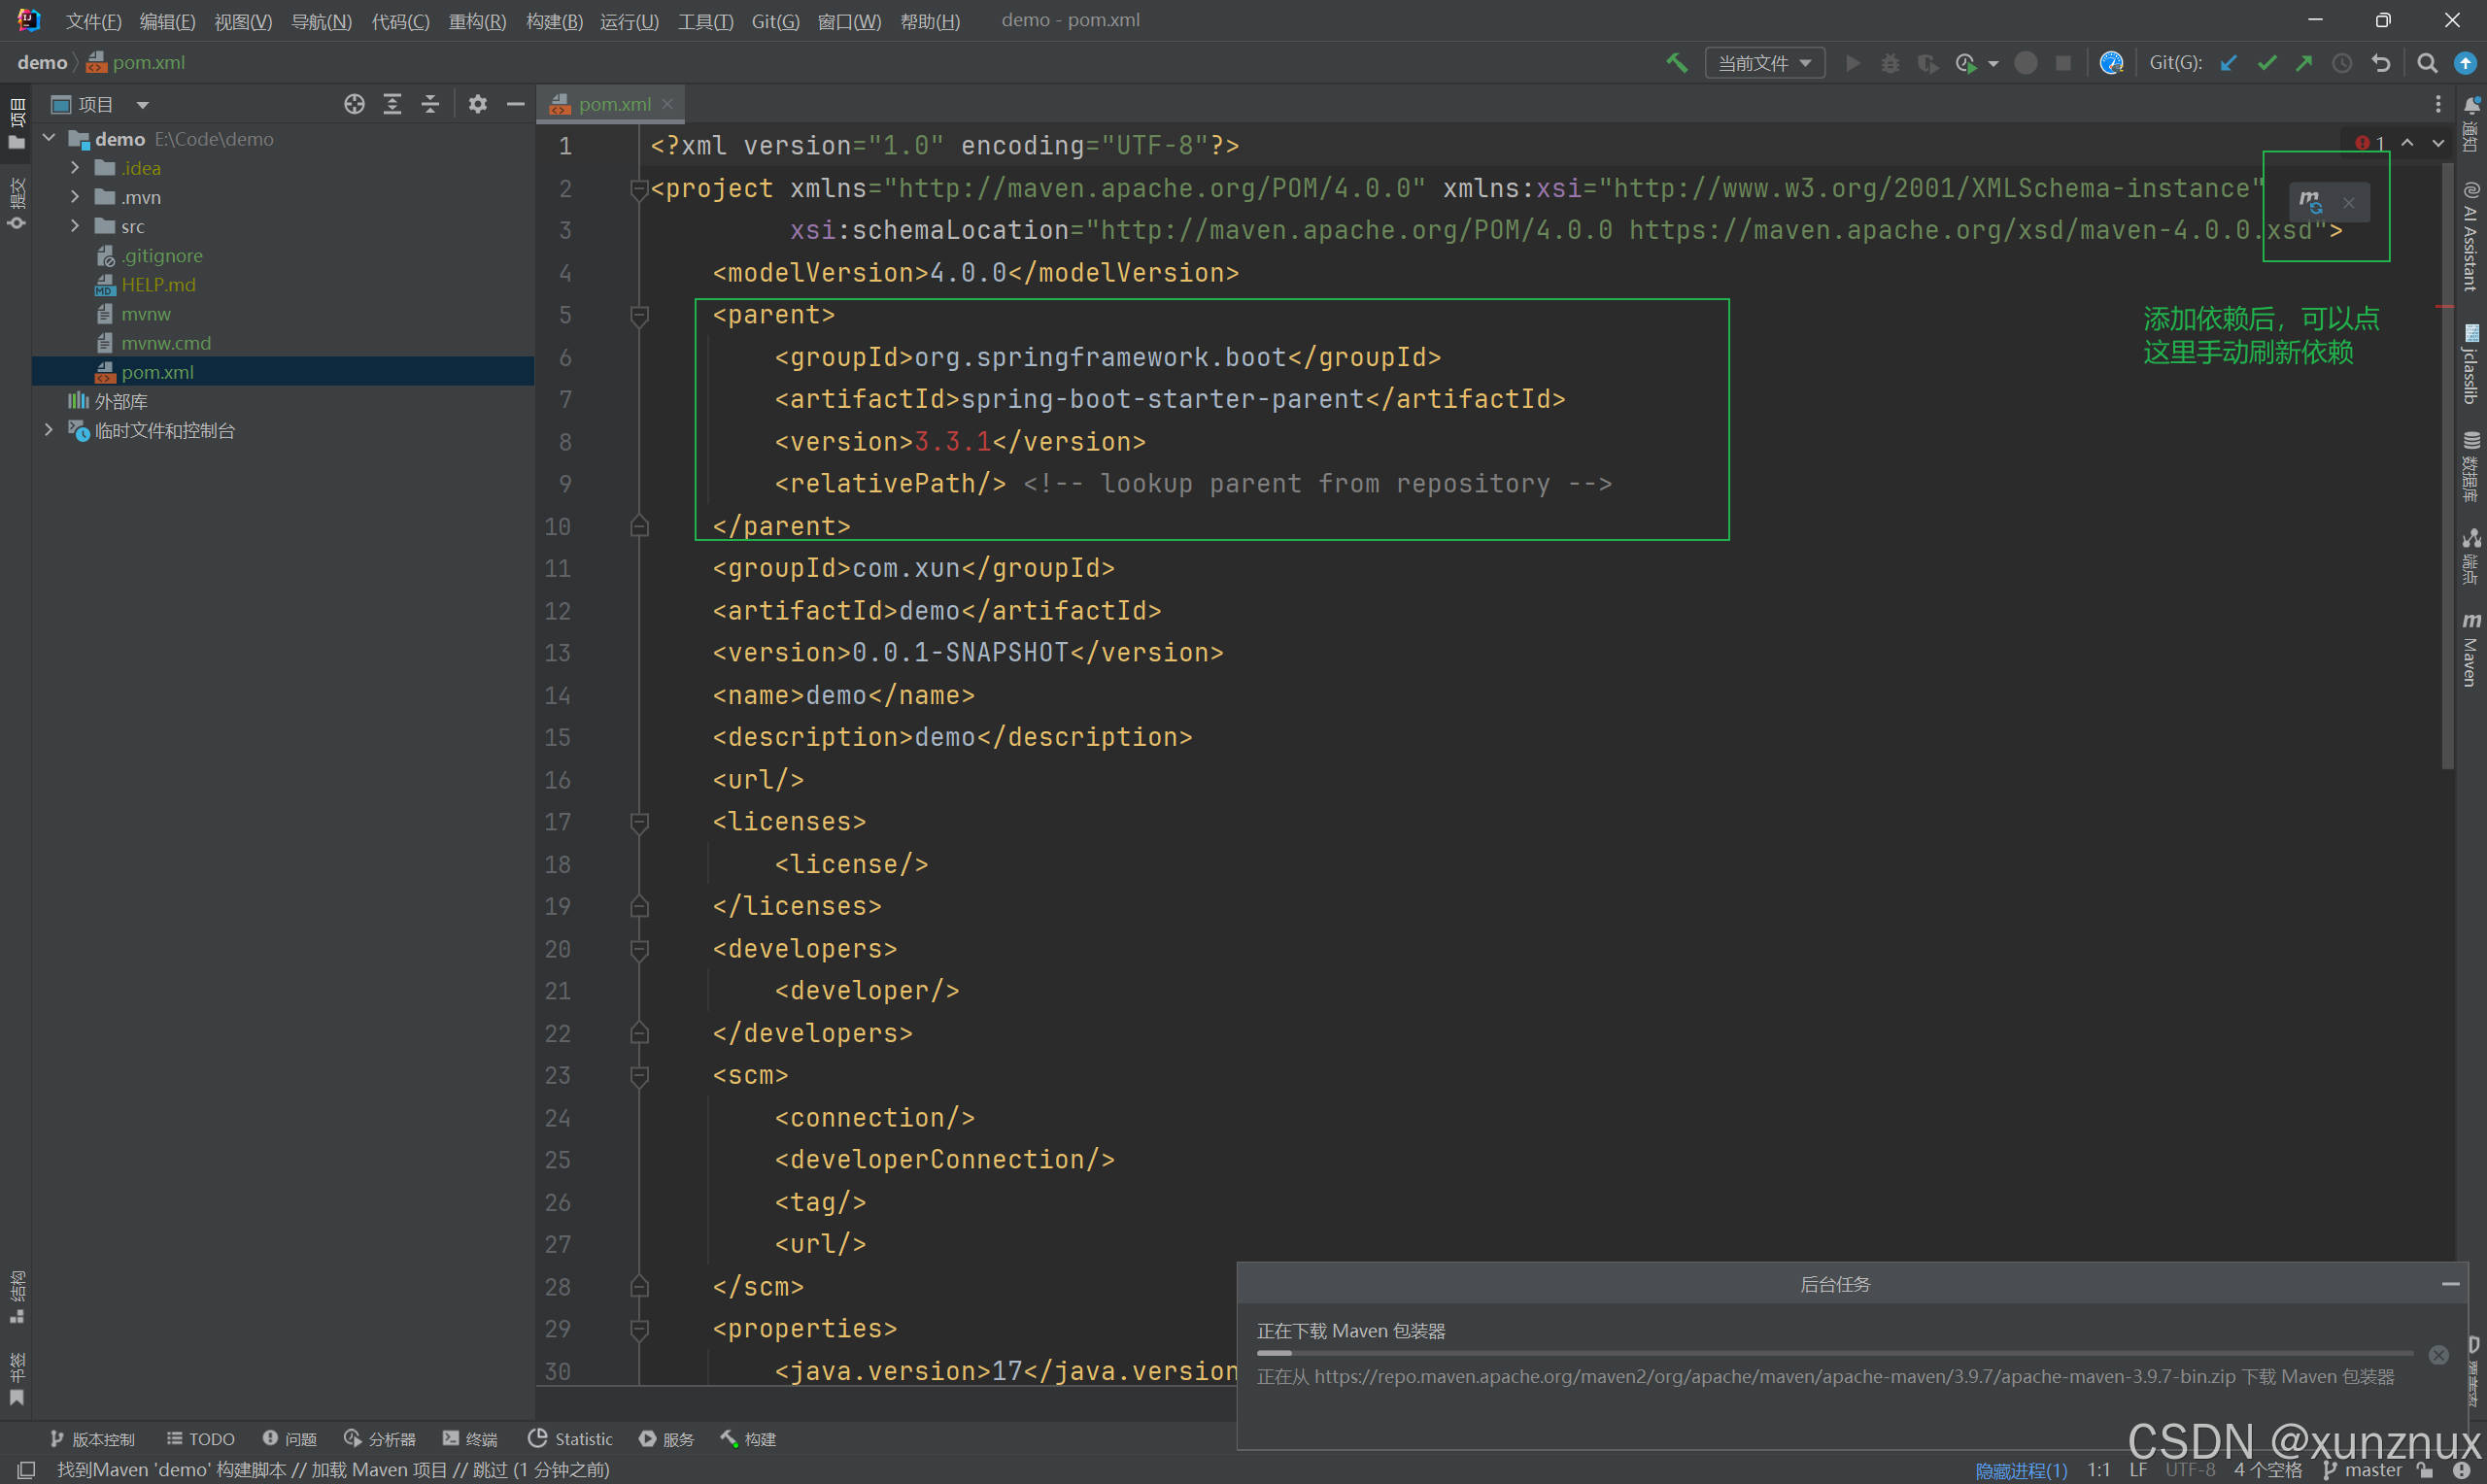Click the Run with Coverage icon
The image size is (2487, 1484).
coord(1927,63)
